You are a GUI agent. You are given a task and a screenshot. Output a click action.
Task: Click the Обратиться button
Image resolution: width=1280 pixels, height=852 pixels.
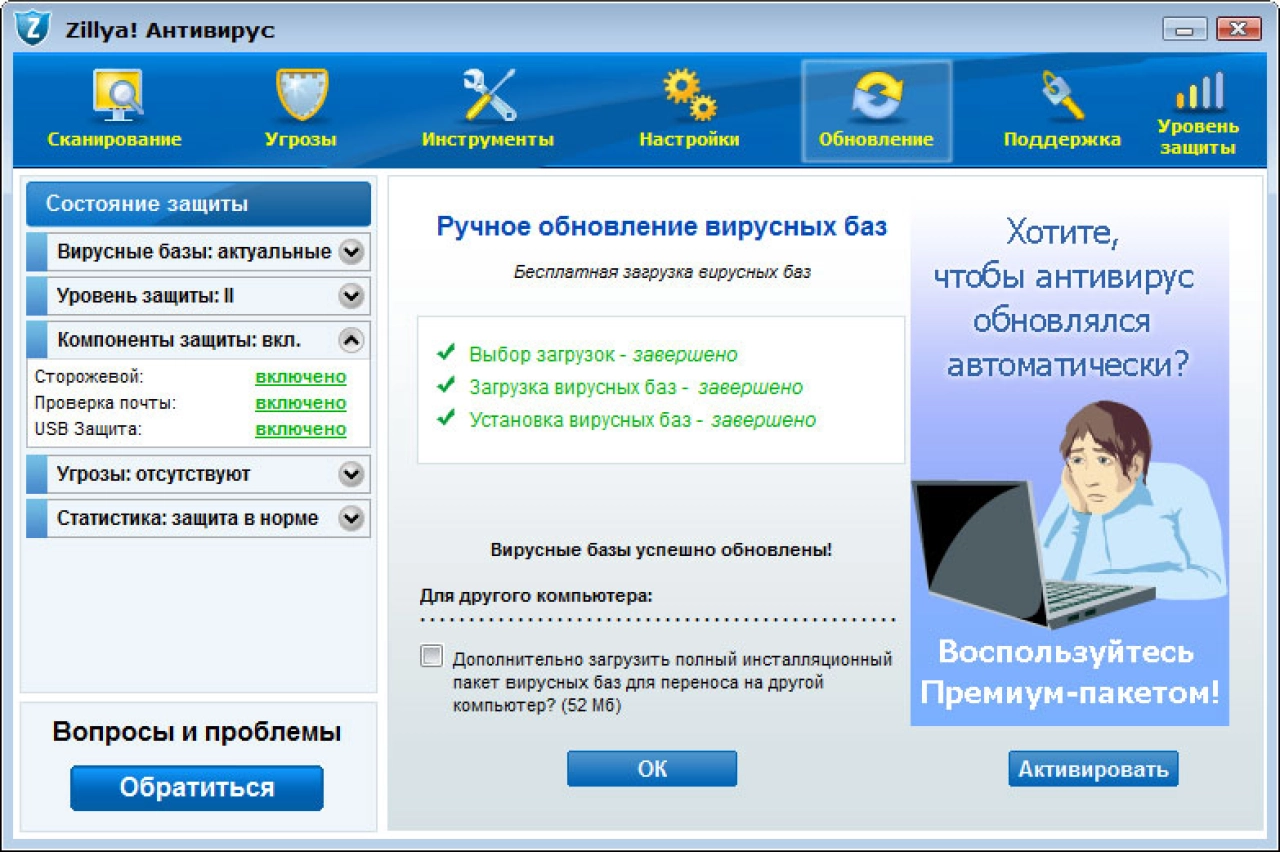pyautogui.click(x=197, y=788)
